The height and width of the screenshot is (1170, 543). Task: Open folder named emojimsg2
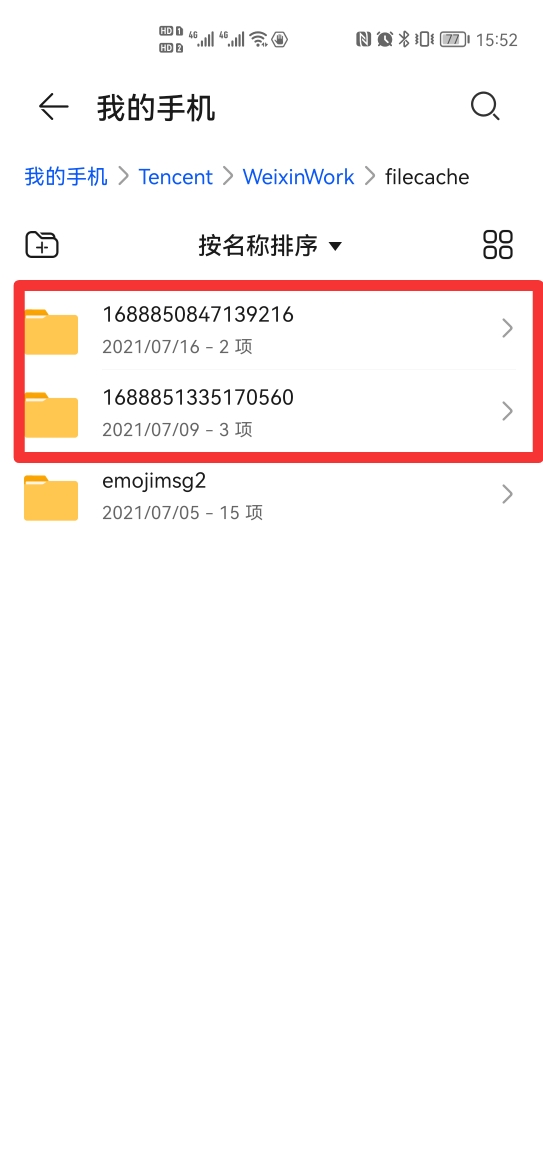(271, 494)
